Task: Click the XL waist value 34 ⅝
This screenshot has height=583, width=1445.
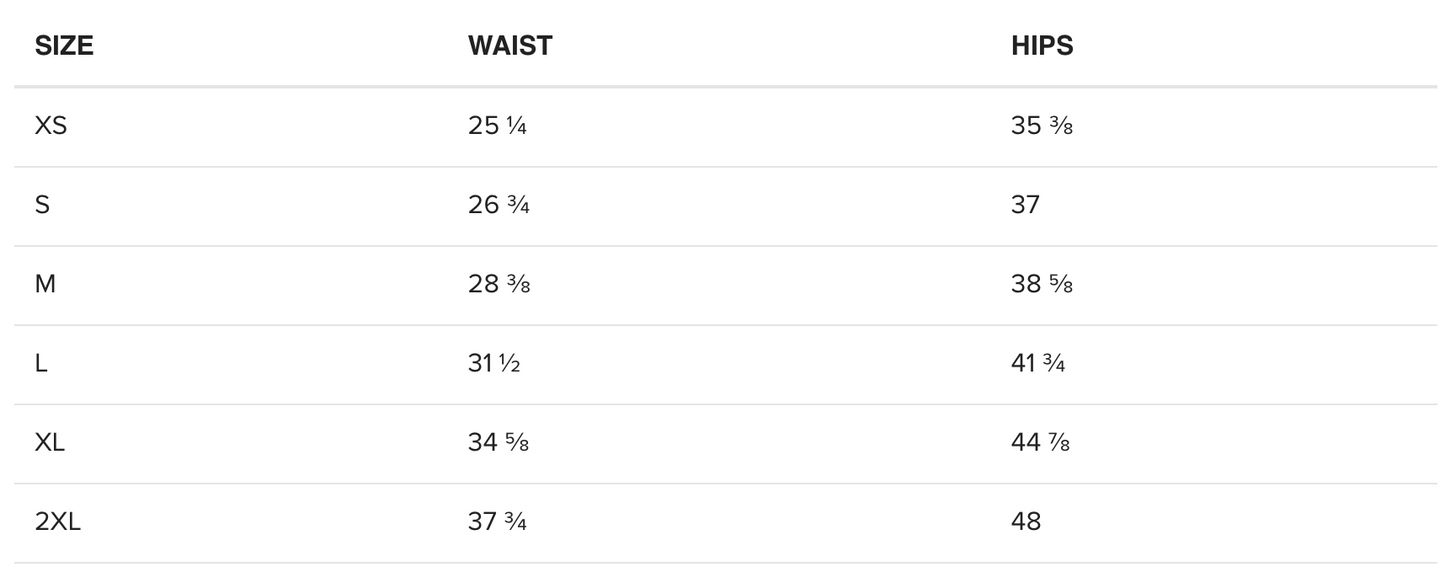Action: [498, 442]
